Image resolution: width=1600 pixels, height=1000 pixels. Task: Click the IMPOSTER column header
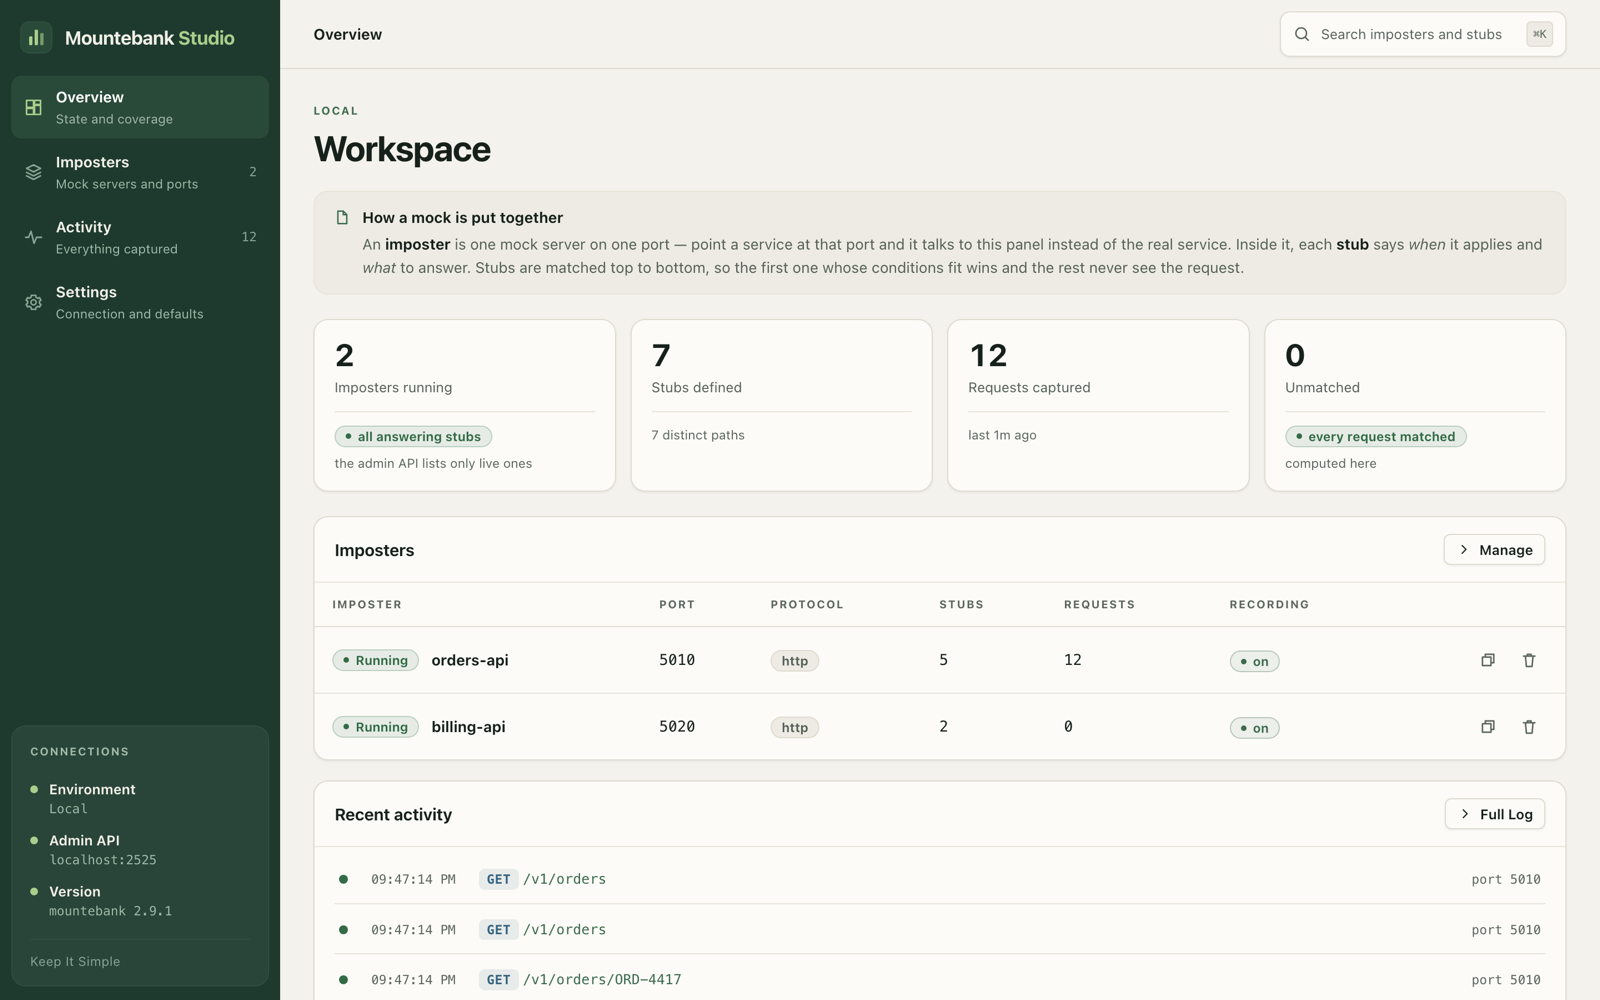coord(367,605)
